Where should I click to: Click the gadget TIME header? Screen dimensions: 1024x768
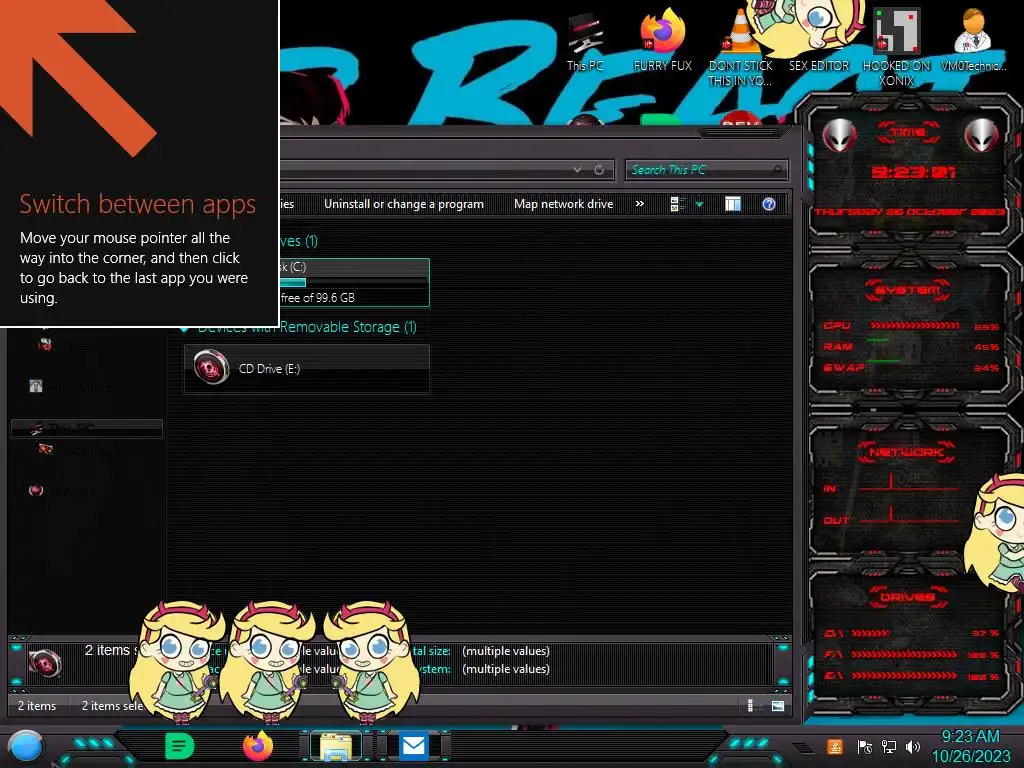coord(908,133)
